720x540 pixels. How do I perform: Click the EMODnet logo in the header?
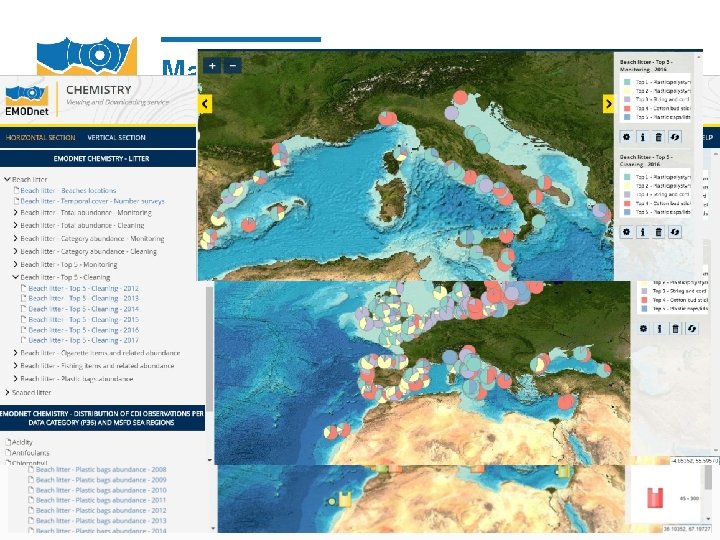pos(27,100)
